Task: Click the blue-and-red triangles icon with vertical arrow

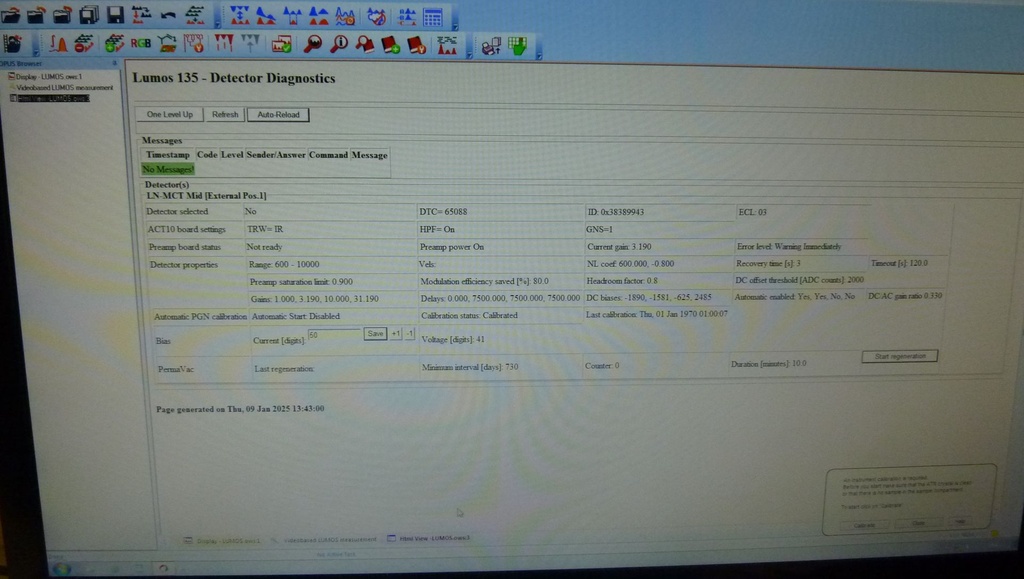Action: click(x=240, y=16)
